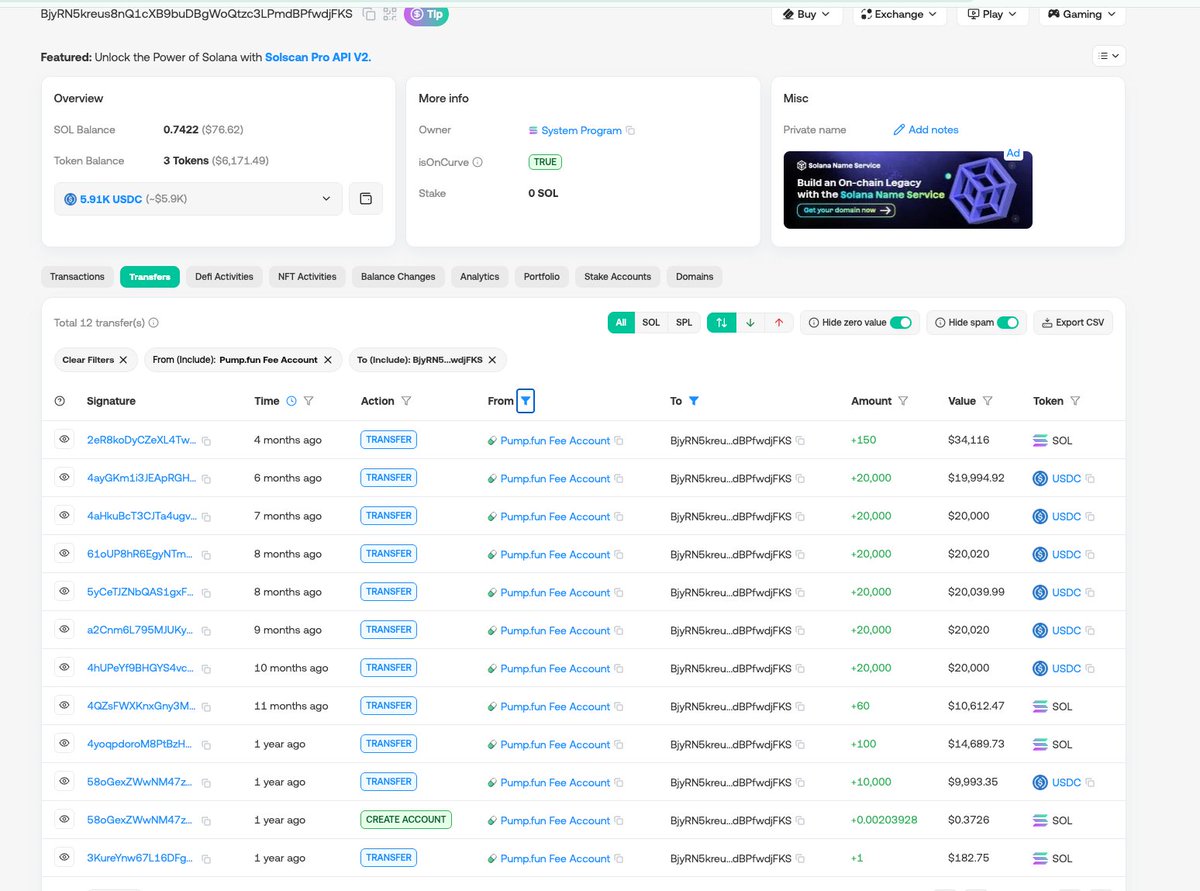
Task: Open the NFT Activities tab
Action: tap(307, 276)
